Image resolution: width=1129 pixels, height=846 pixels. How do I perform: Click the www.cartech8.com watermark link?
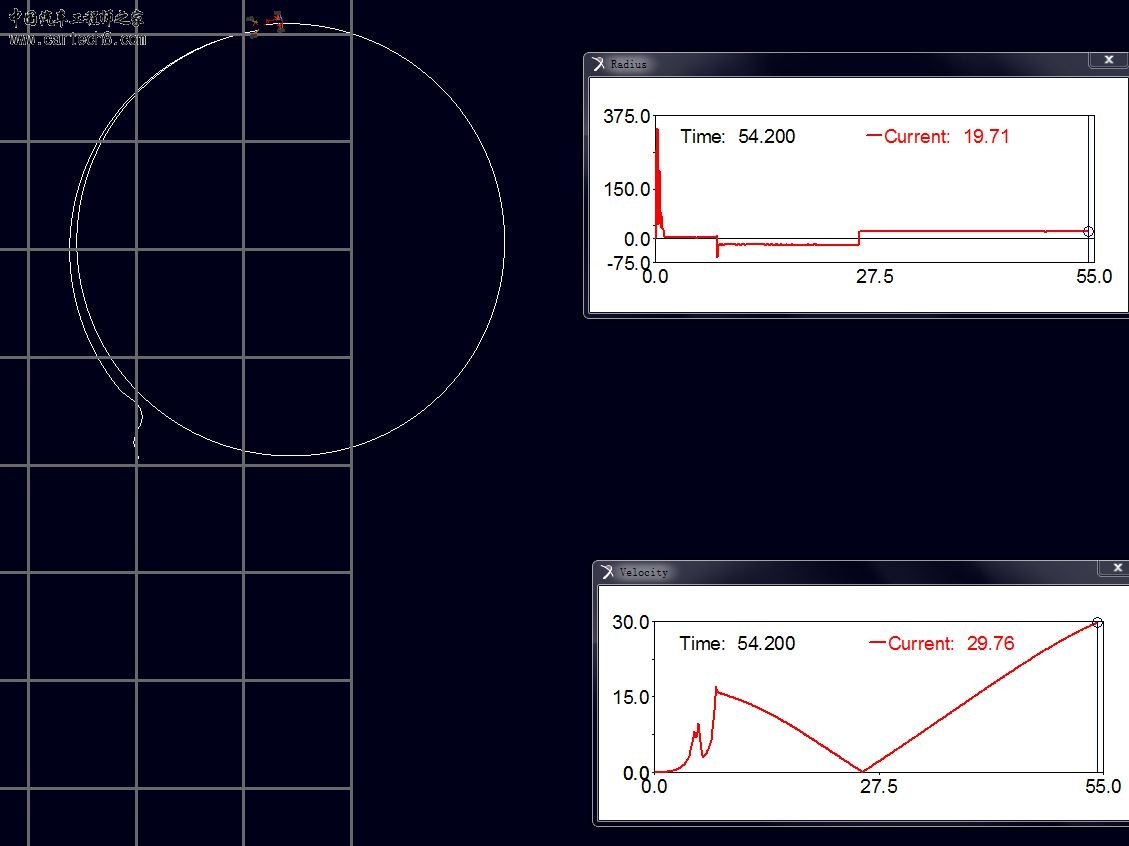point(78,40)
